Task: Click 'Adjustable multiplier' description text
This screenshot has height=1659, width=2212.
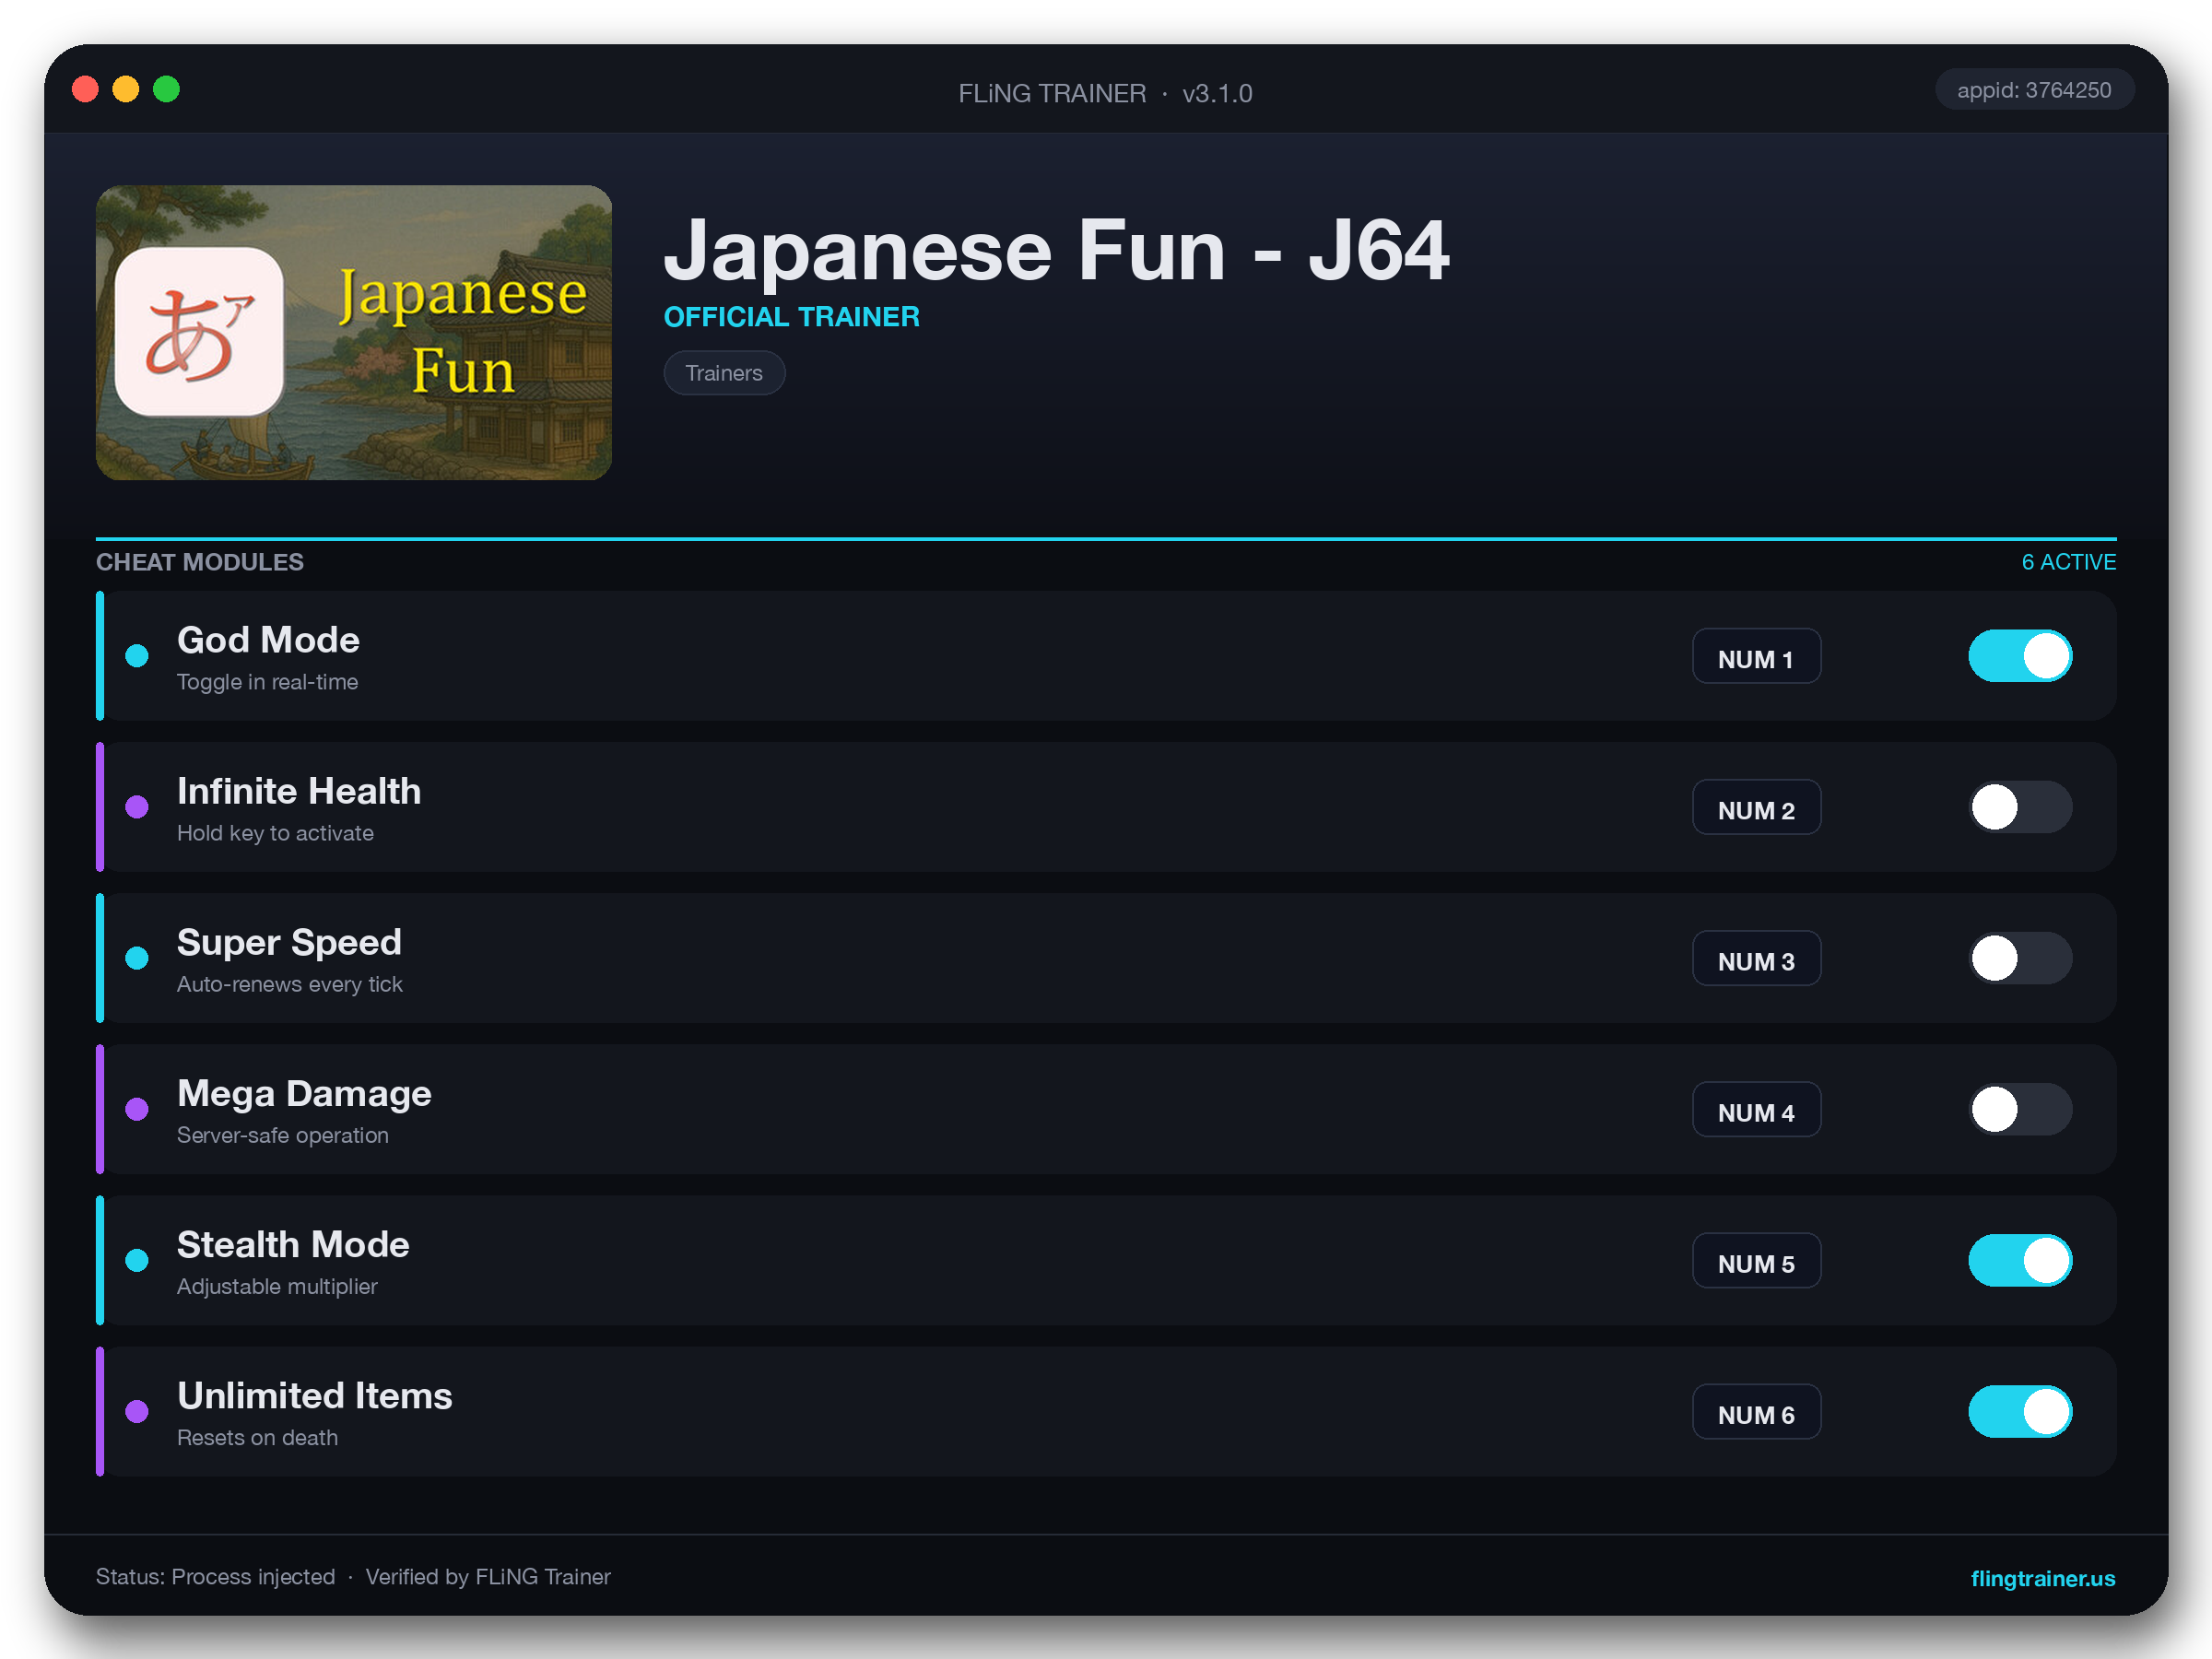Action: point(277,1286)
